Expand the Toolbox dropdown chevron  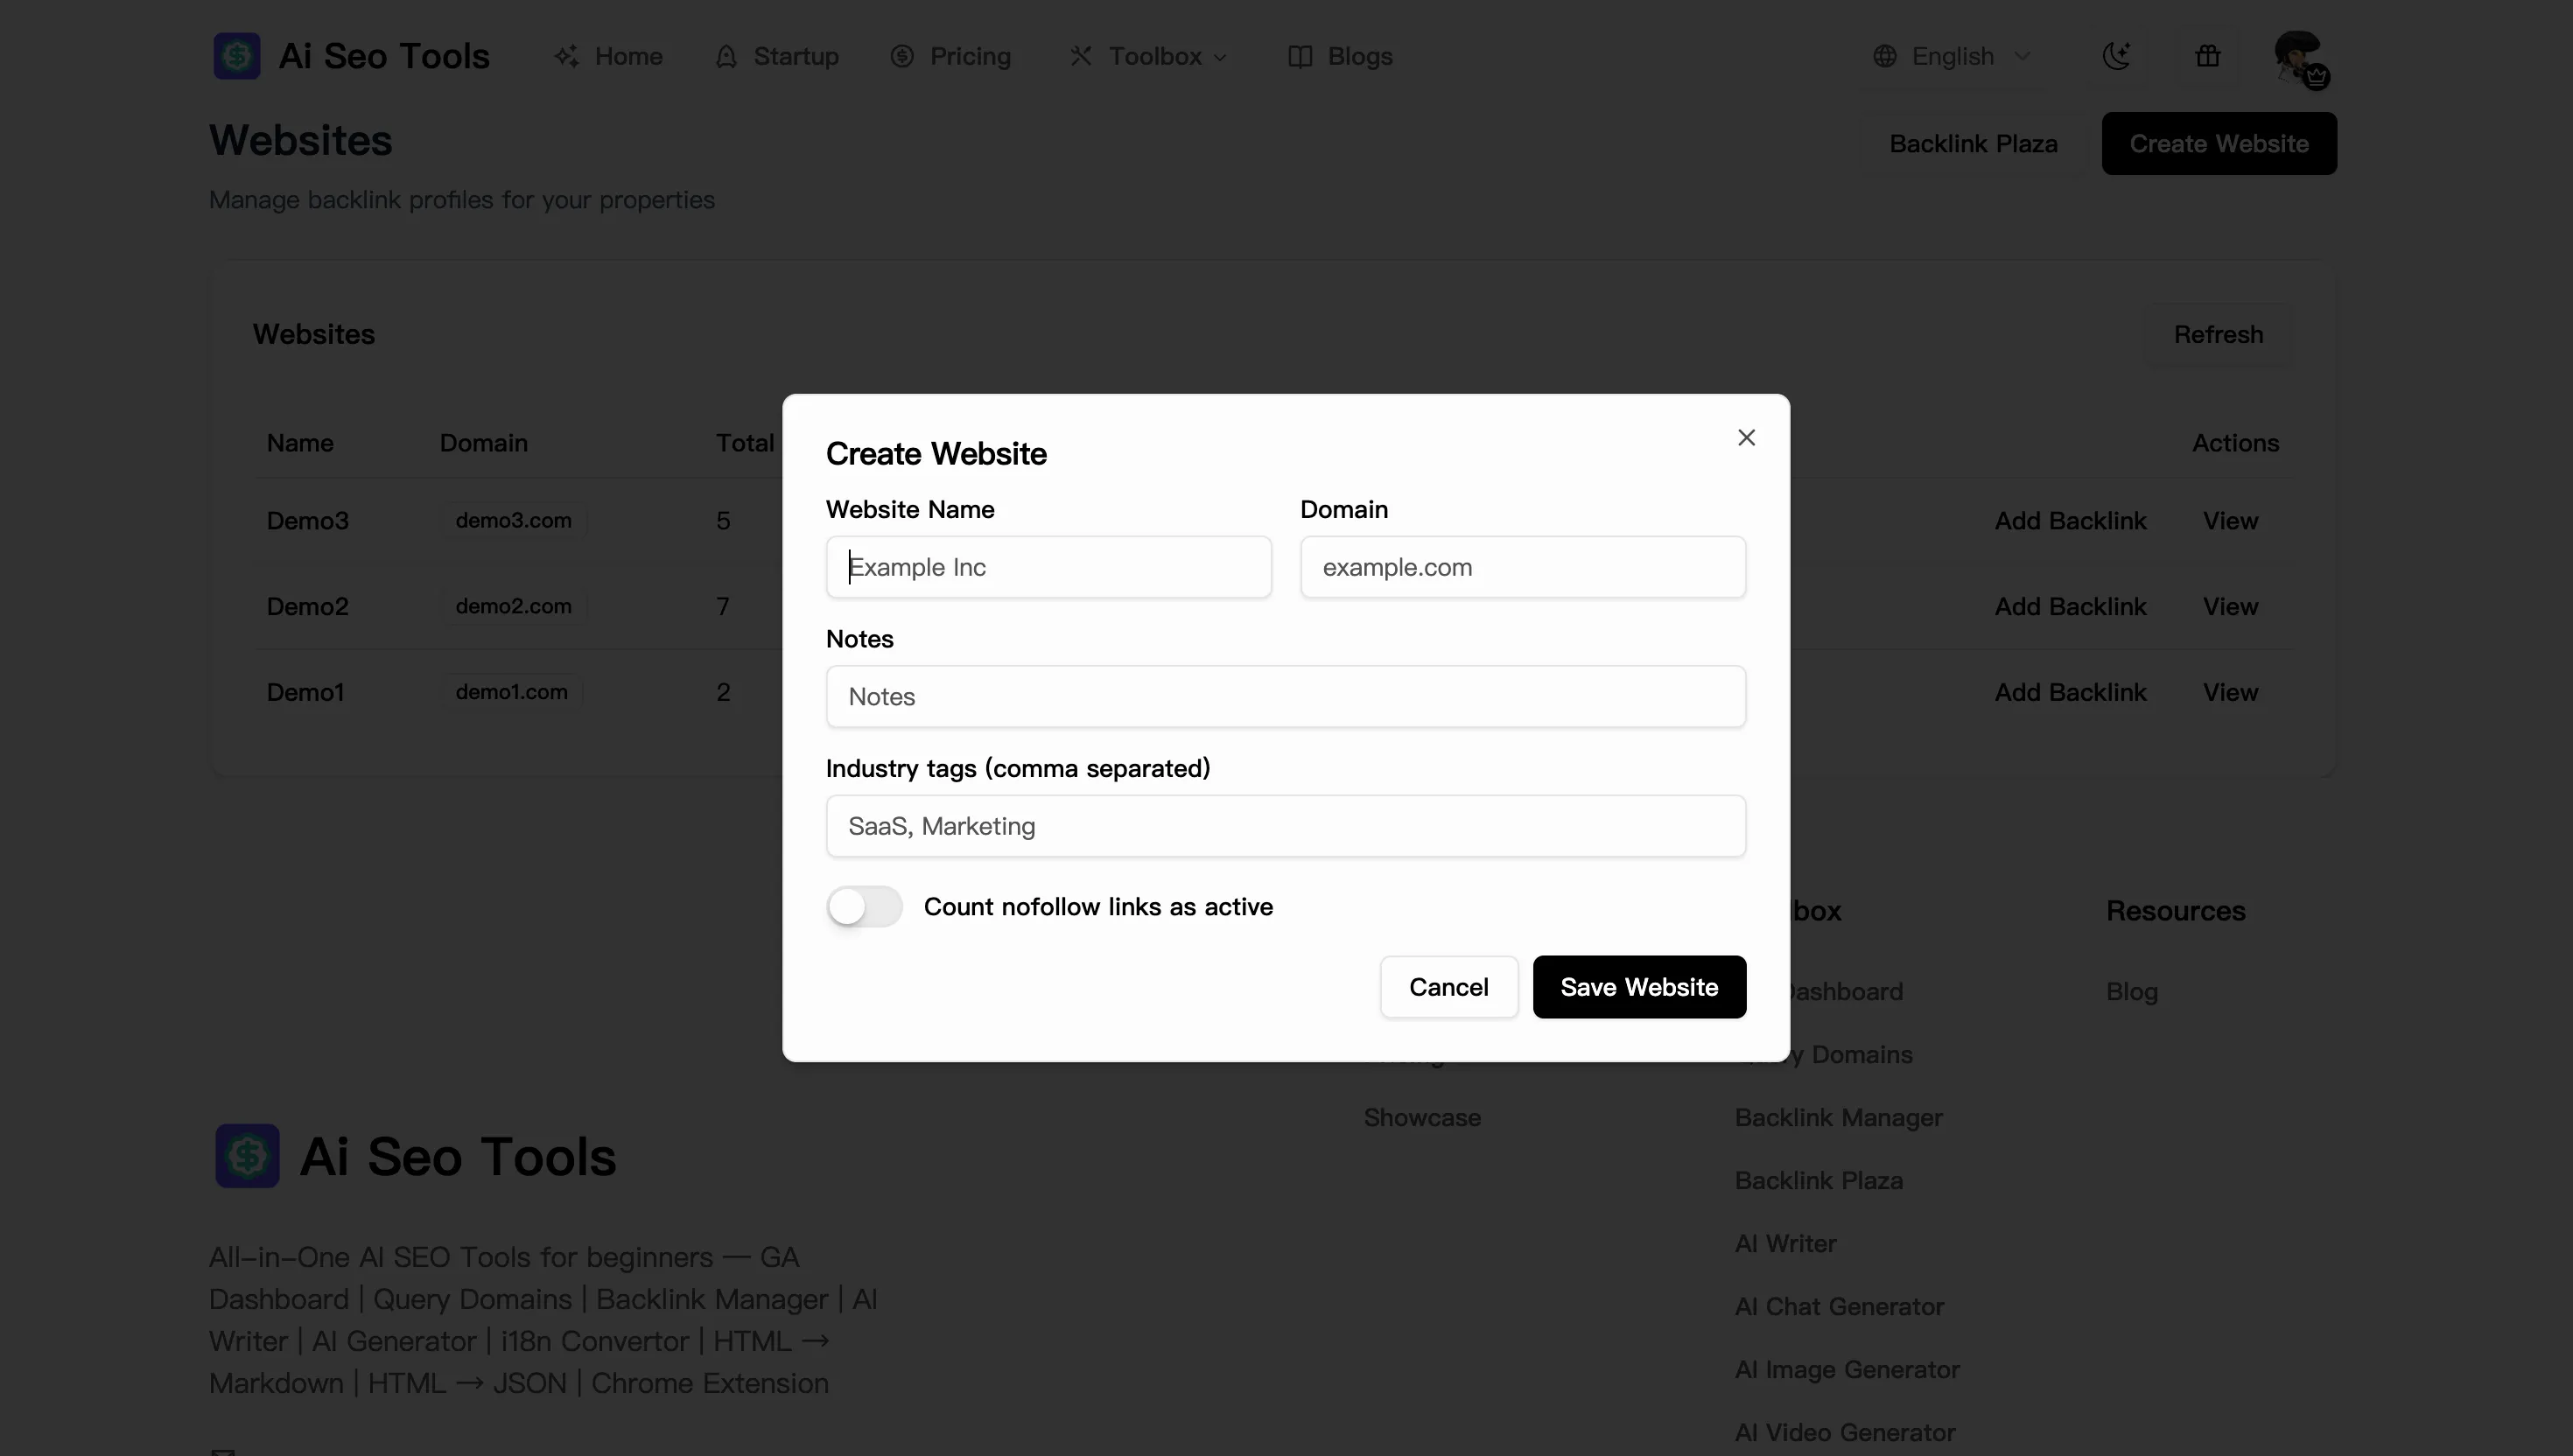click(x=1222, y=58)
